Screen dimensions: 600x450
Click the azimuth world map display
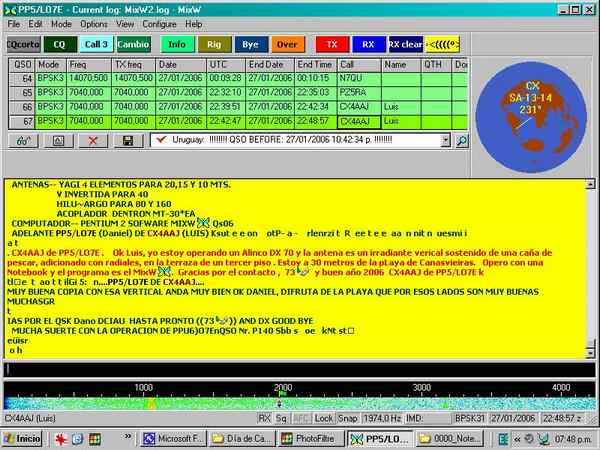531,117
